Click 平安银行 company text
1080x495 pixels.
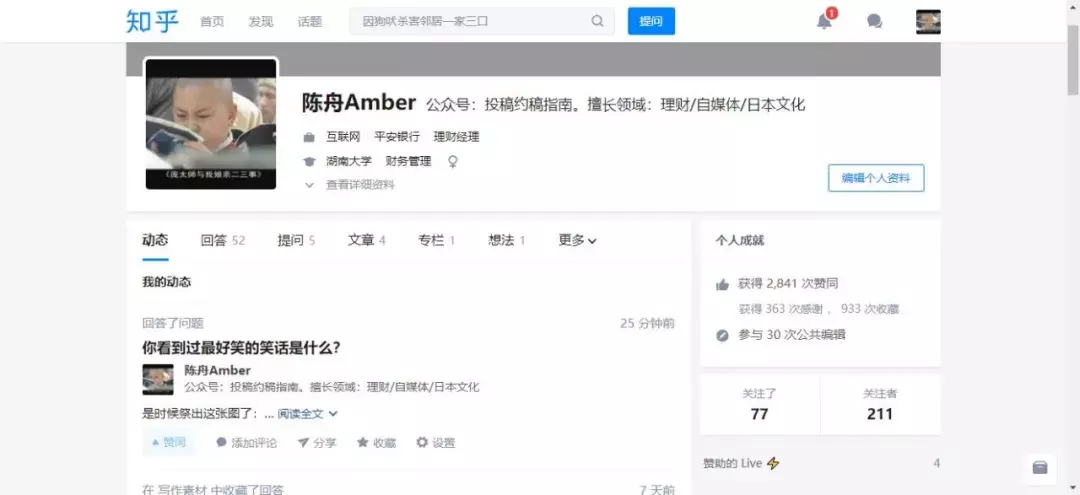[397, 137]
